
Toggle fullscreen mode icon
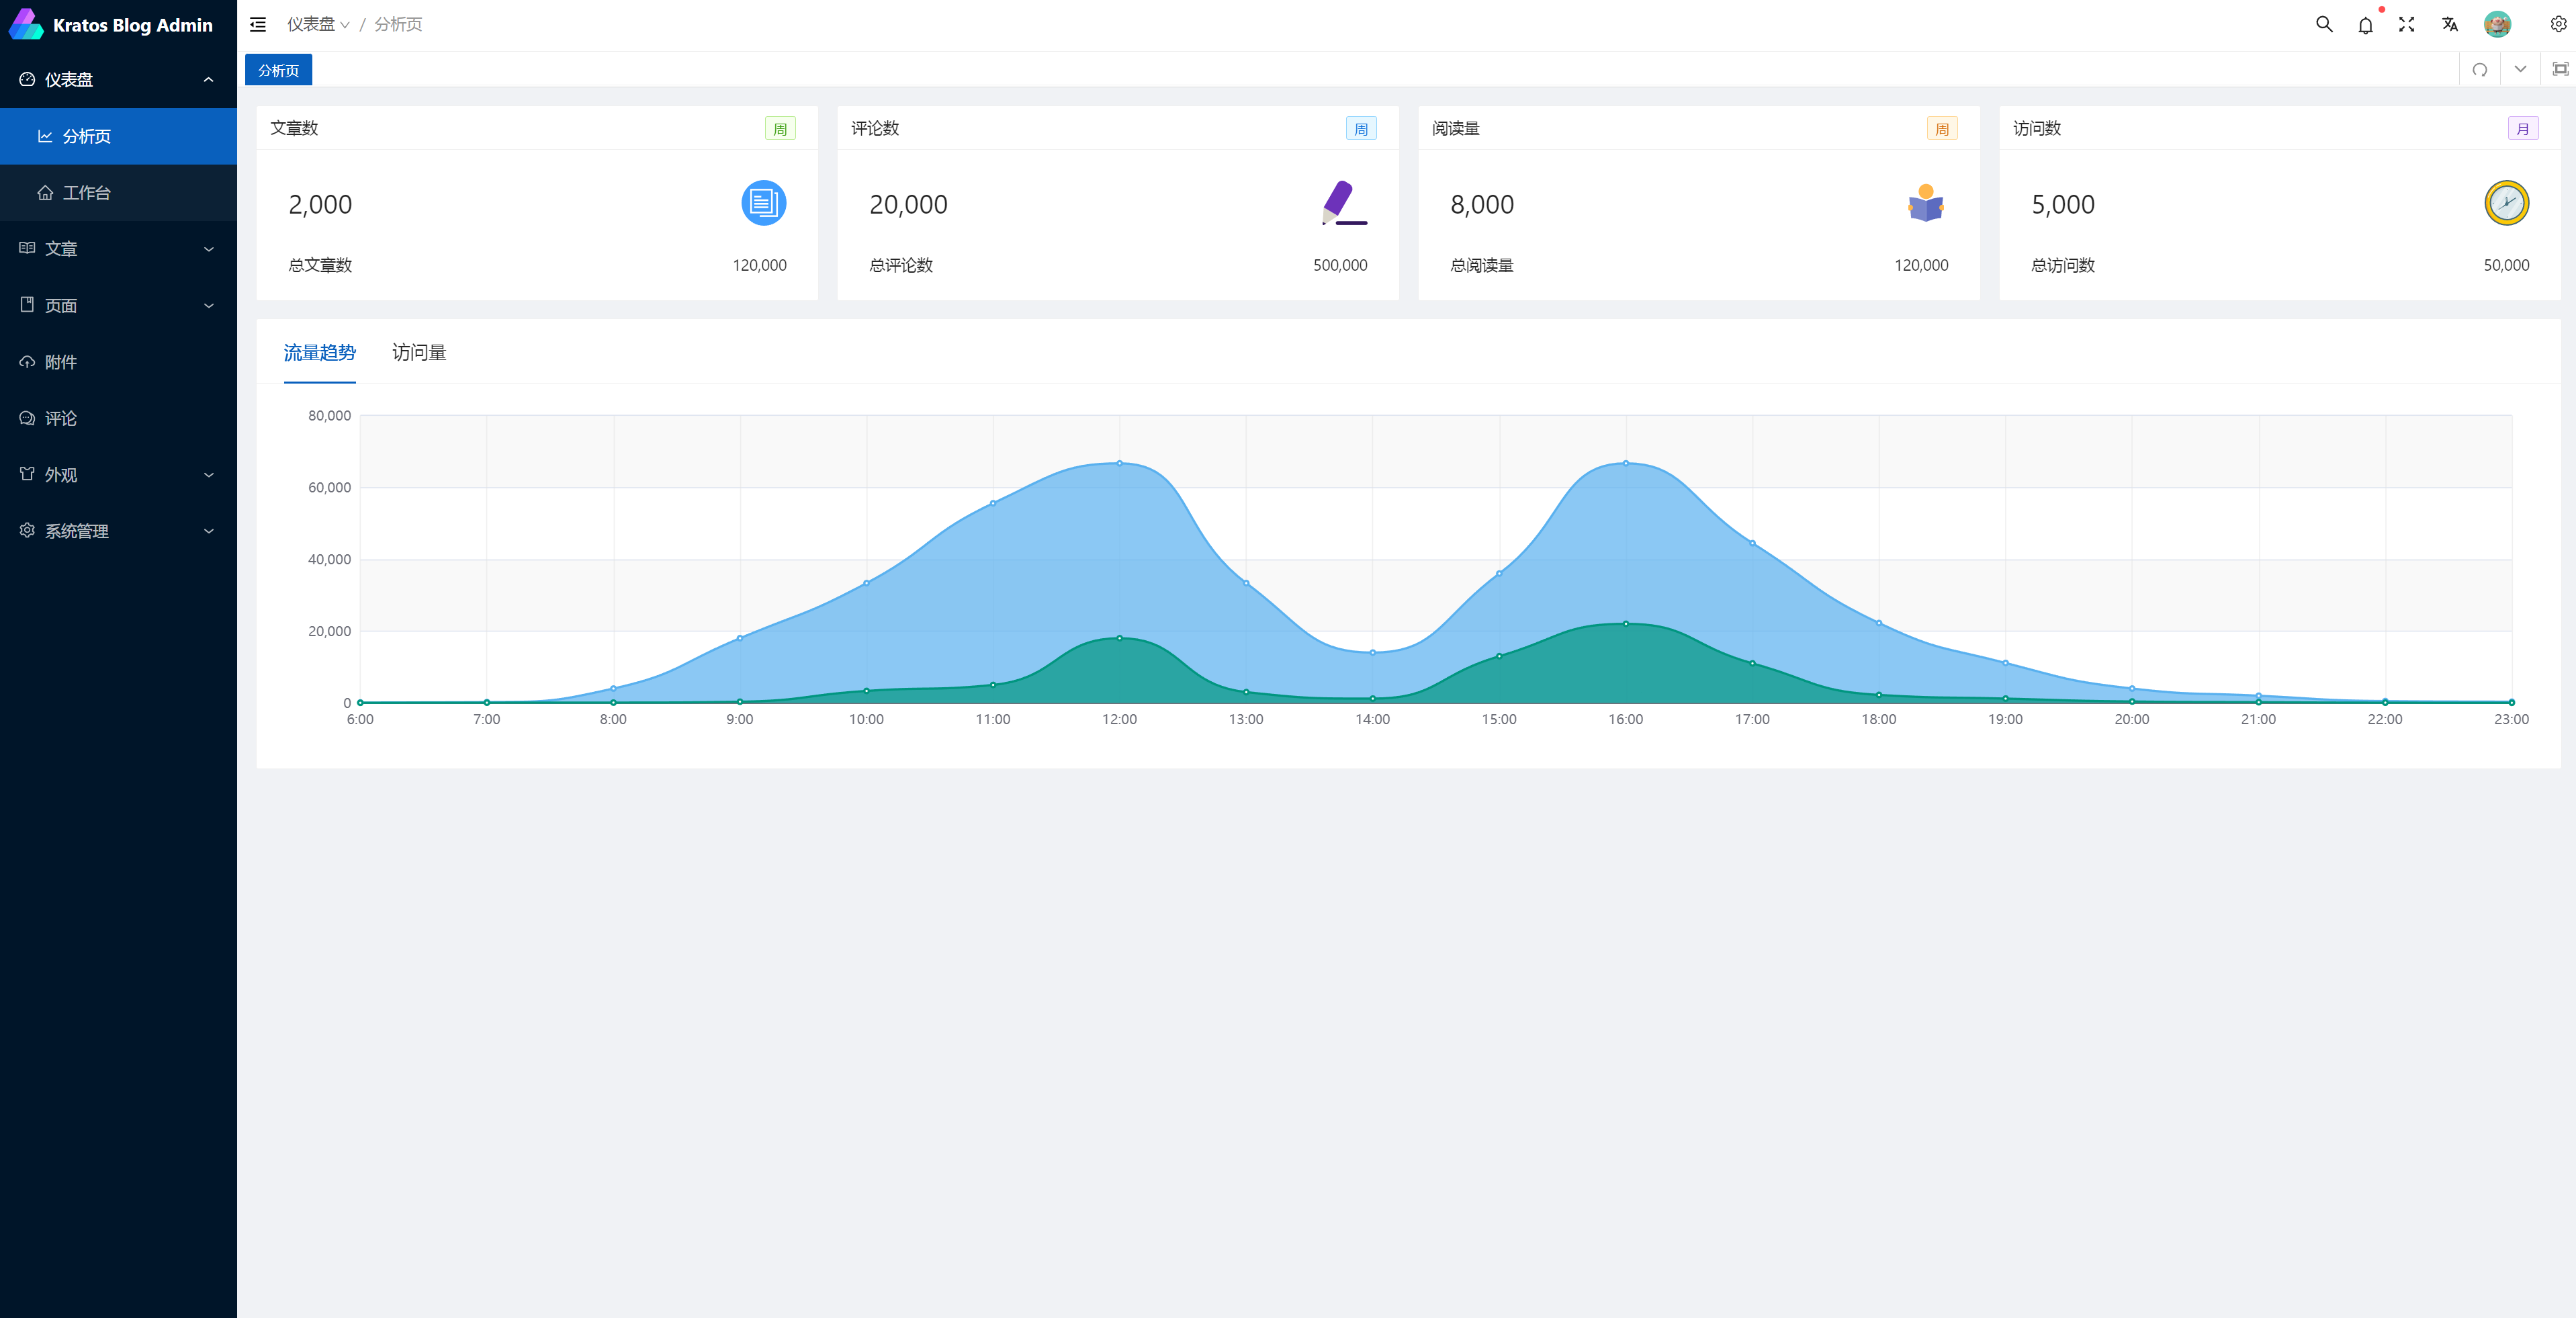click(x=2407, y=24)
